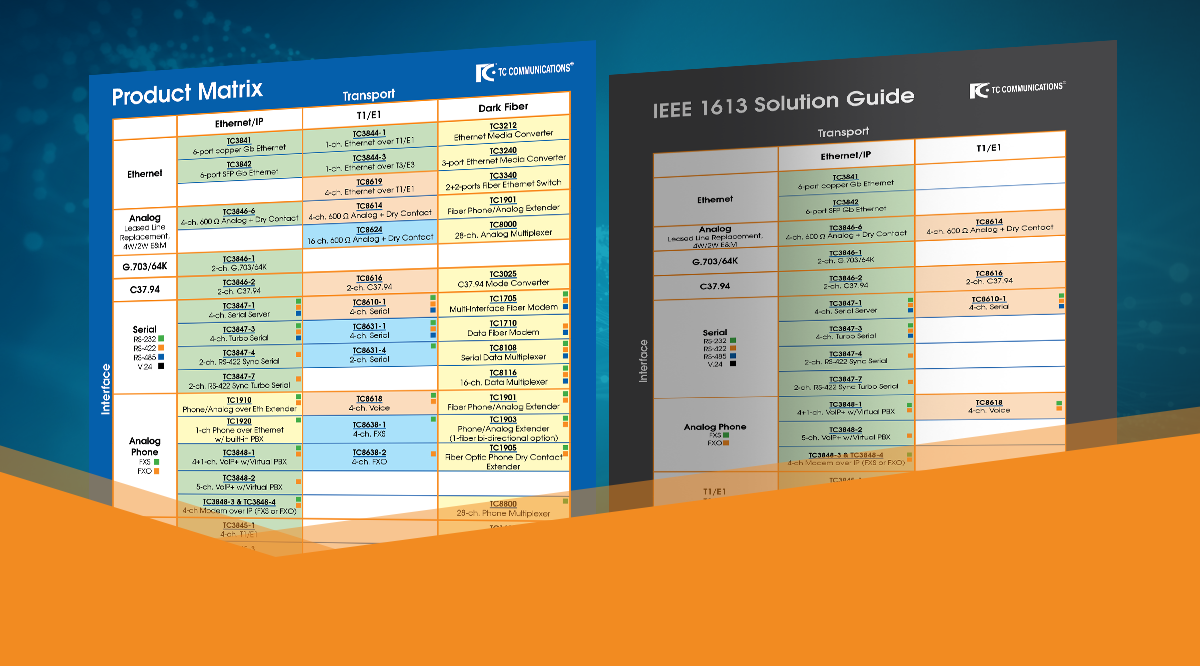Click TC8800 Phone Multiplexer cell
Screen dimensions: 1200x666
pos(503,508)
